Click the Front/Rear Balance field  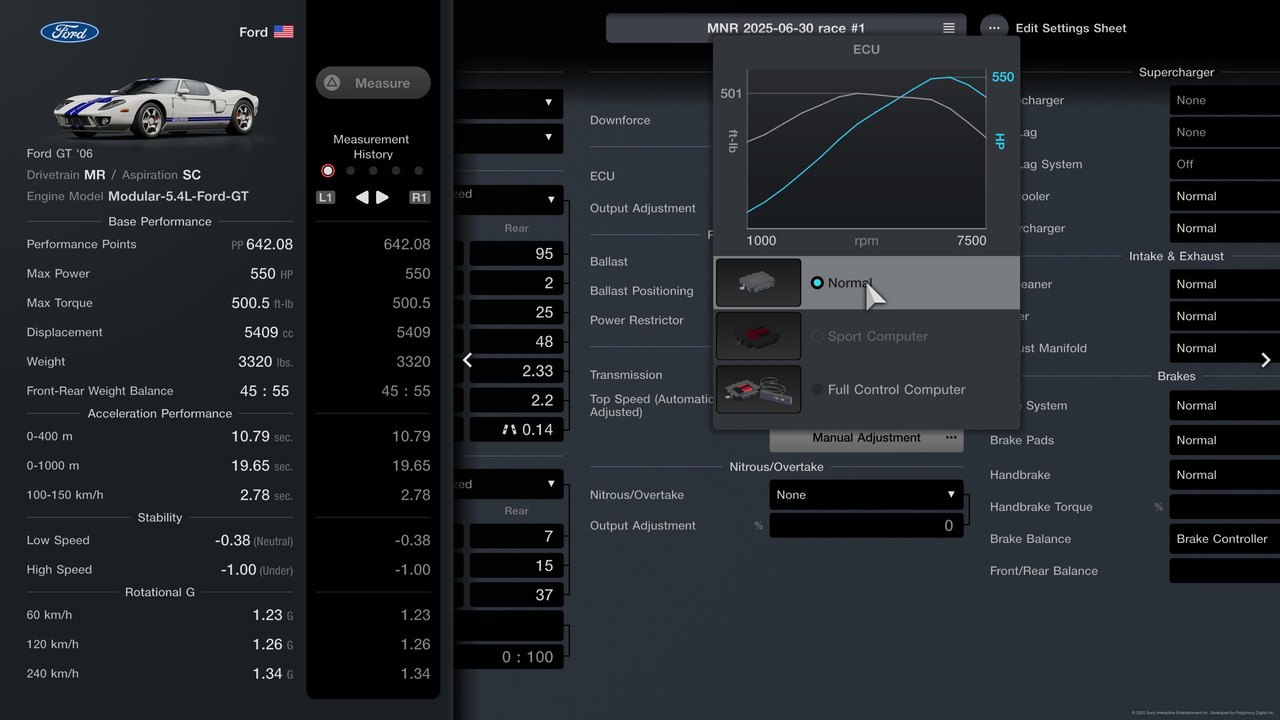pos(1225,571)
